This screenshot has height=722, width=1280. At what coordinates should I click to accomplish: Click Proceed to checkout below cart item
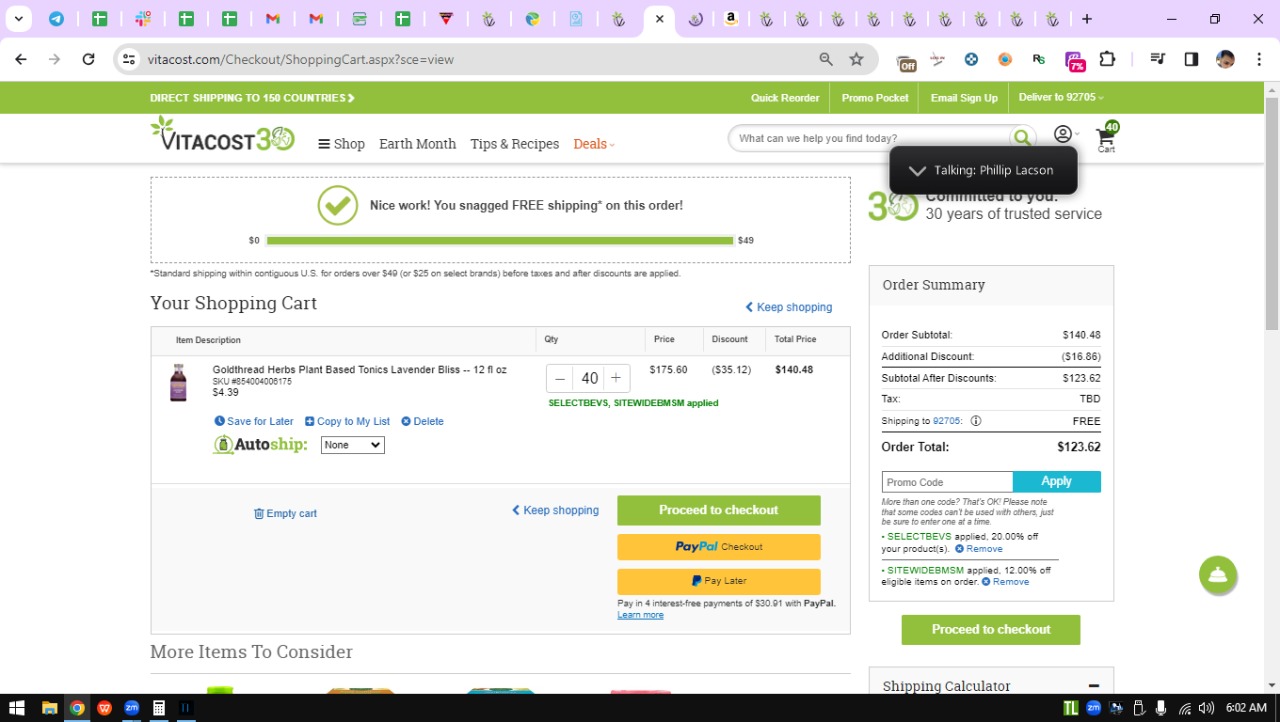tap(718, 510)
